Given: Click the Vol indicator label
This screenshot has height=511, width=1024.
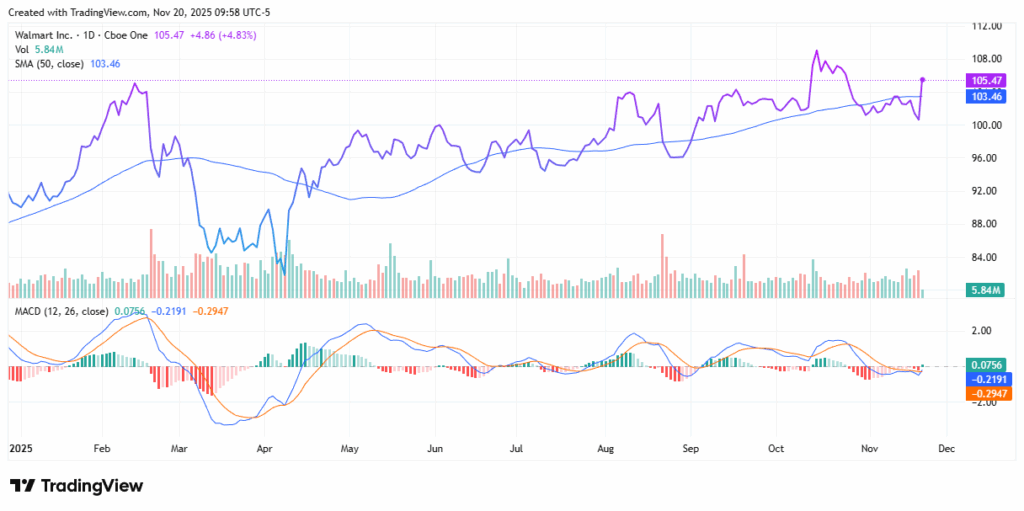Looking at the screenshot, I should (x=22, y=49).
